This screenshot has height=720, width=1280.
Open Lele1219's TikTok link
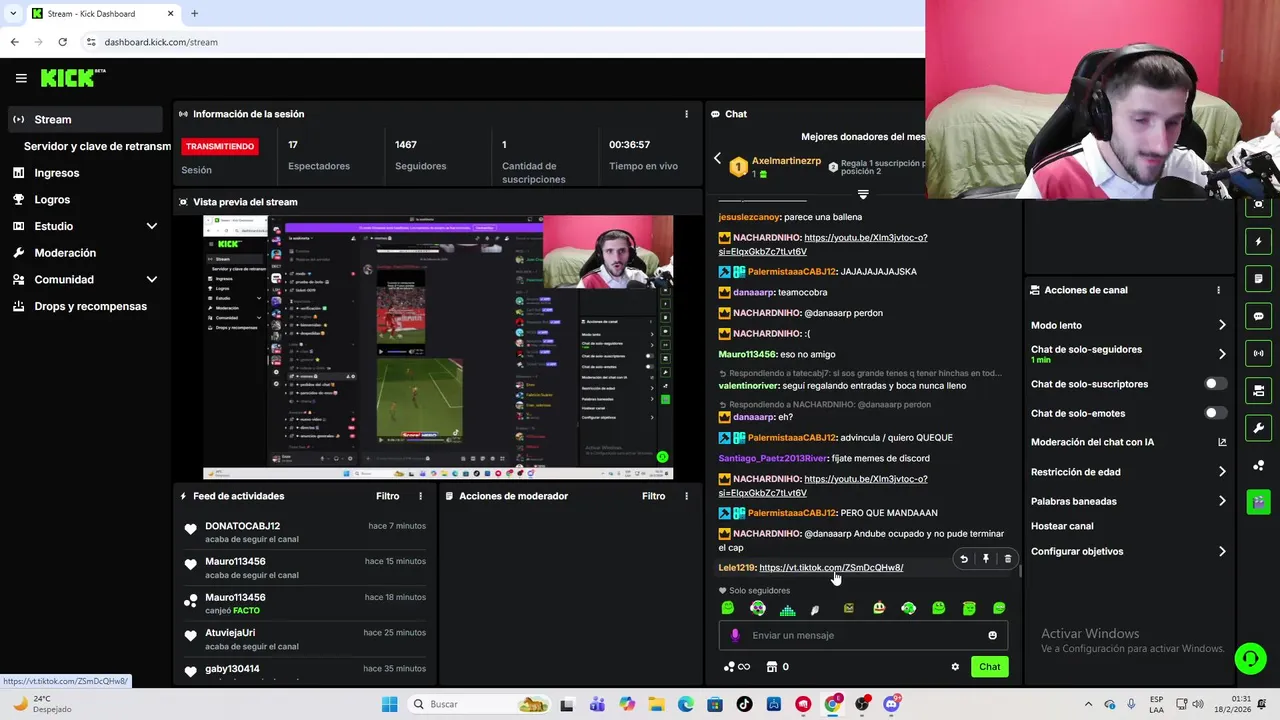pos(831,567)
